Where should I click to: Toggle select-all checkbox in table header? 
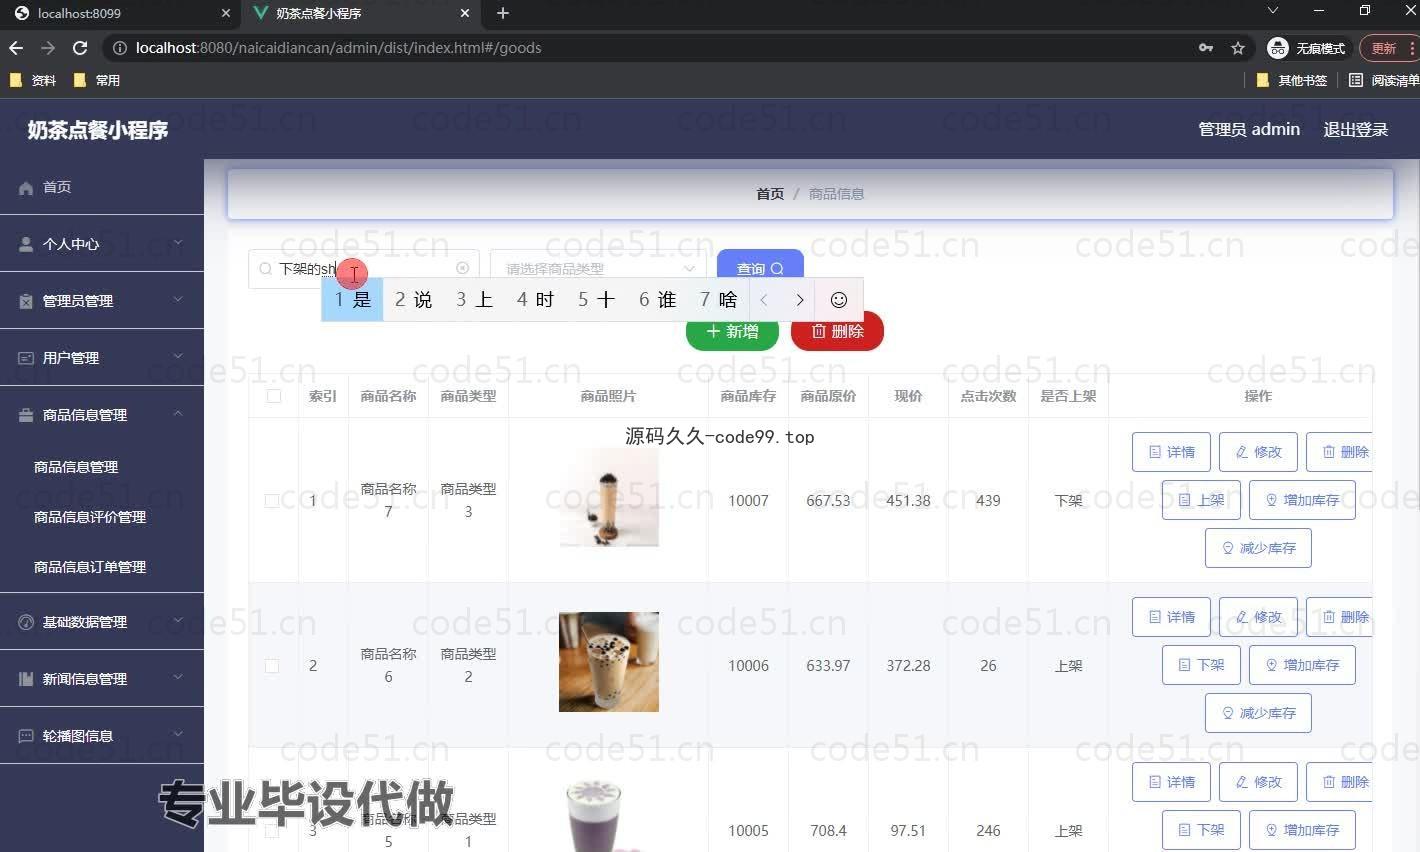274,396
